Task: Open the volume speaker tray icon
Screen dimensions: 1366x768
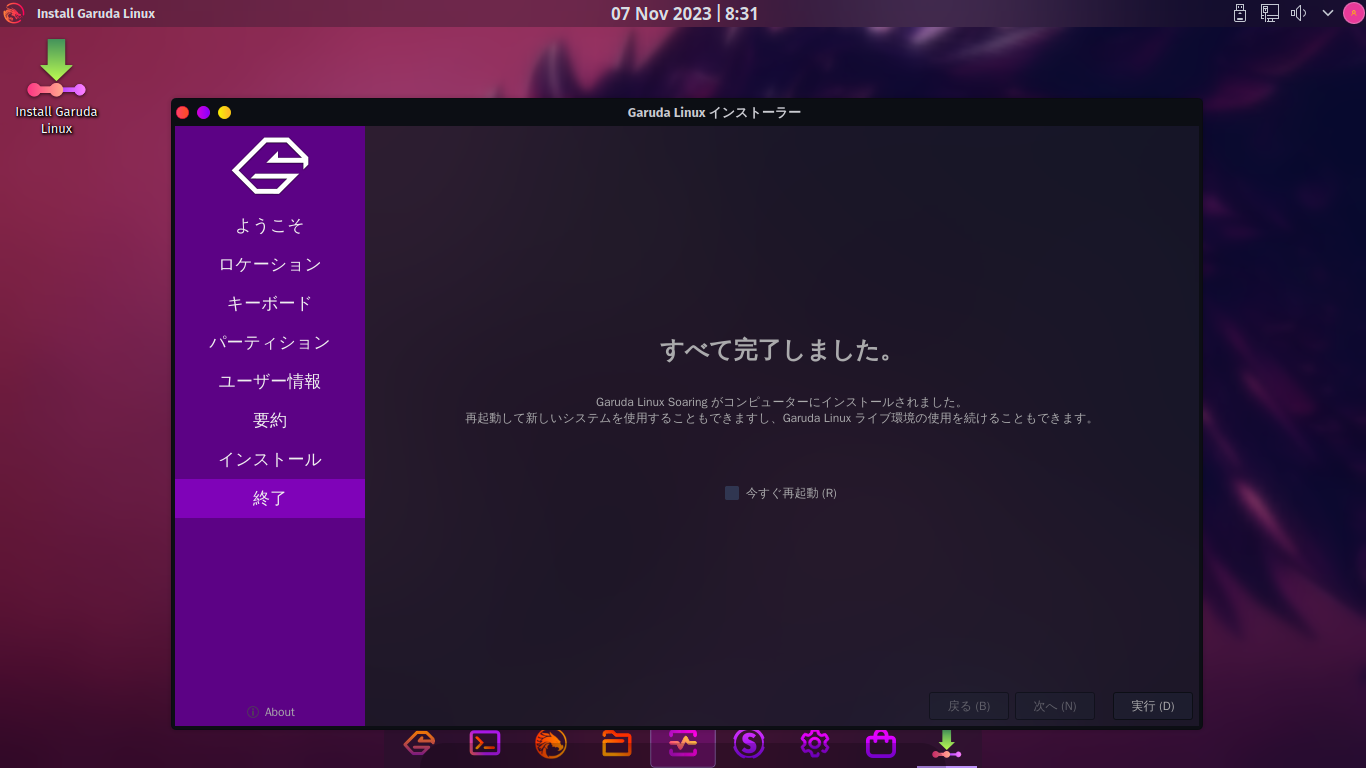Action: coord(1299,13)
